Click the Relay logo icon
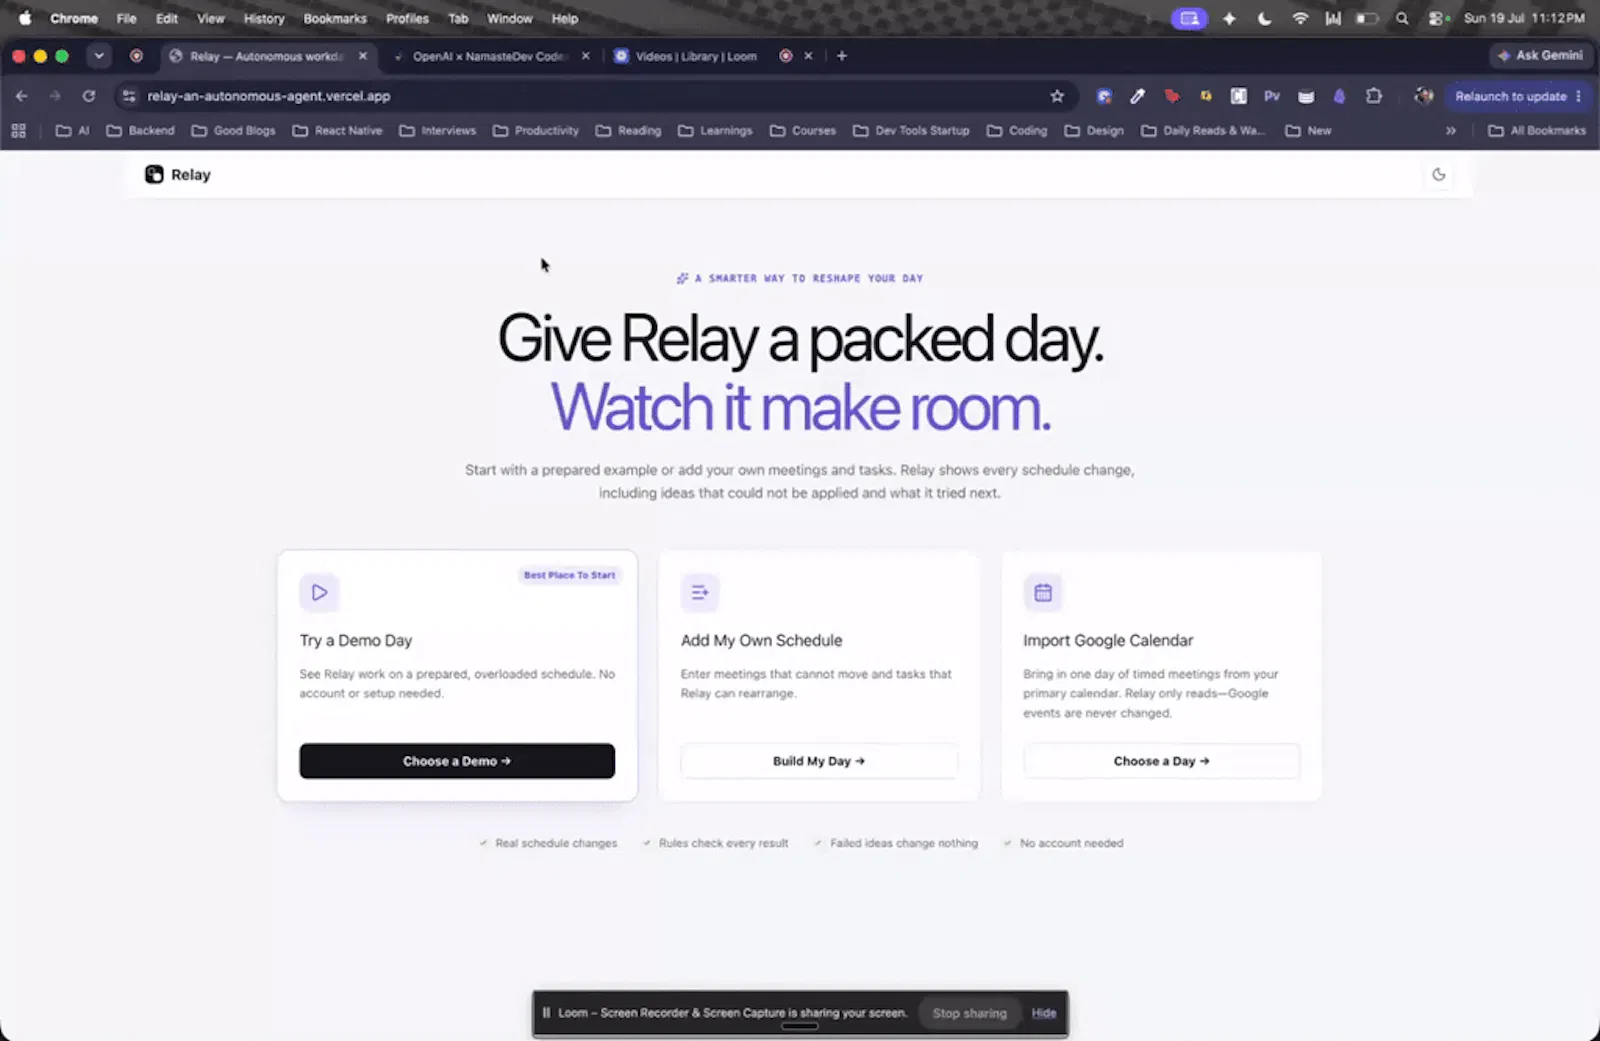The width and height of the screenshot is (1600, 1041). (x=154, y=175)
